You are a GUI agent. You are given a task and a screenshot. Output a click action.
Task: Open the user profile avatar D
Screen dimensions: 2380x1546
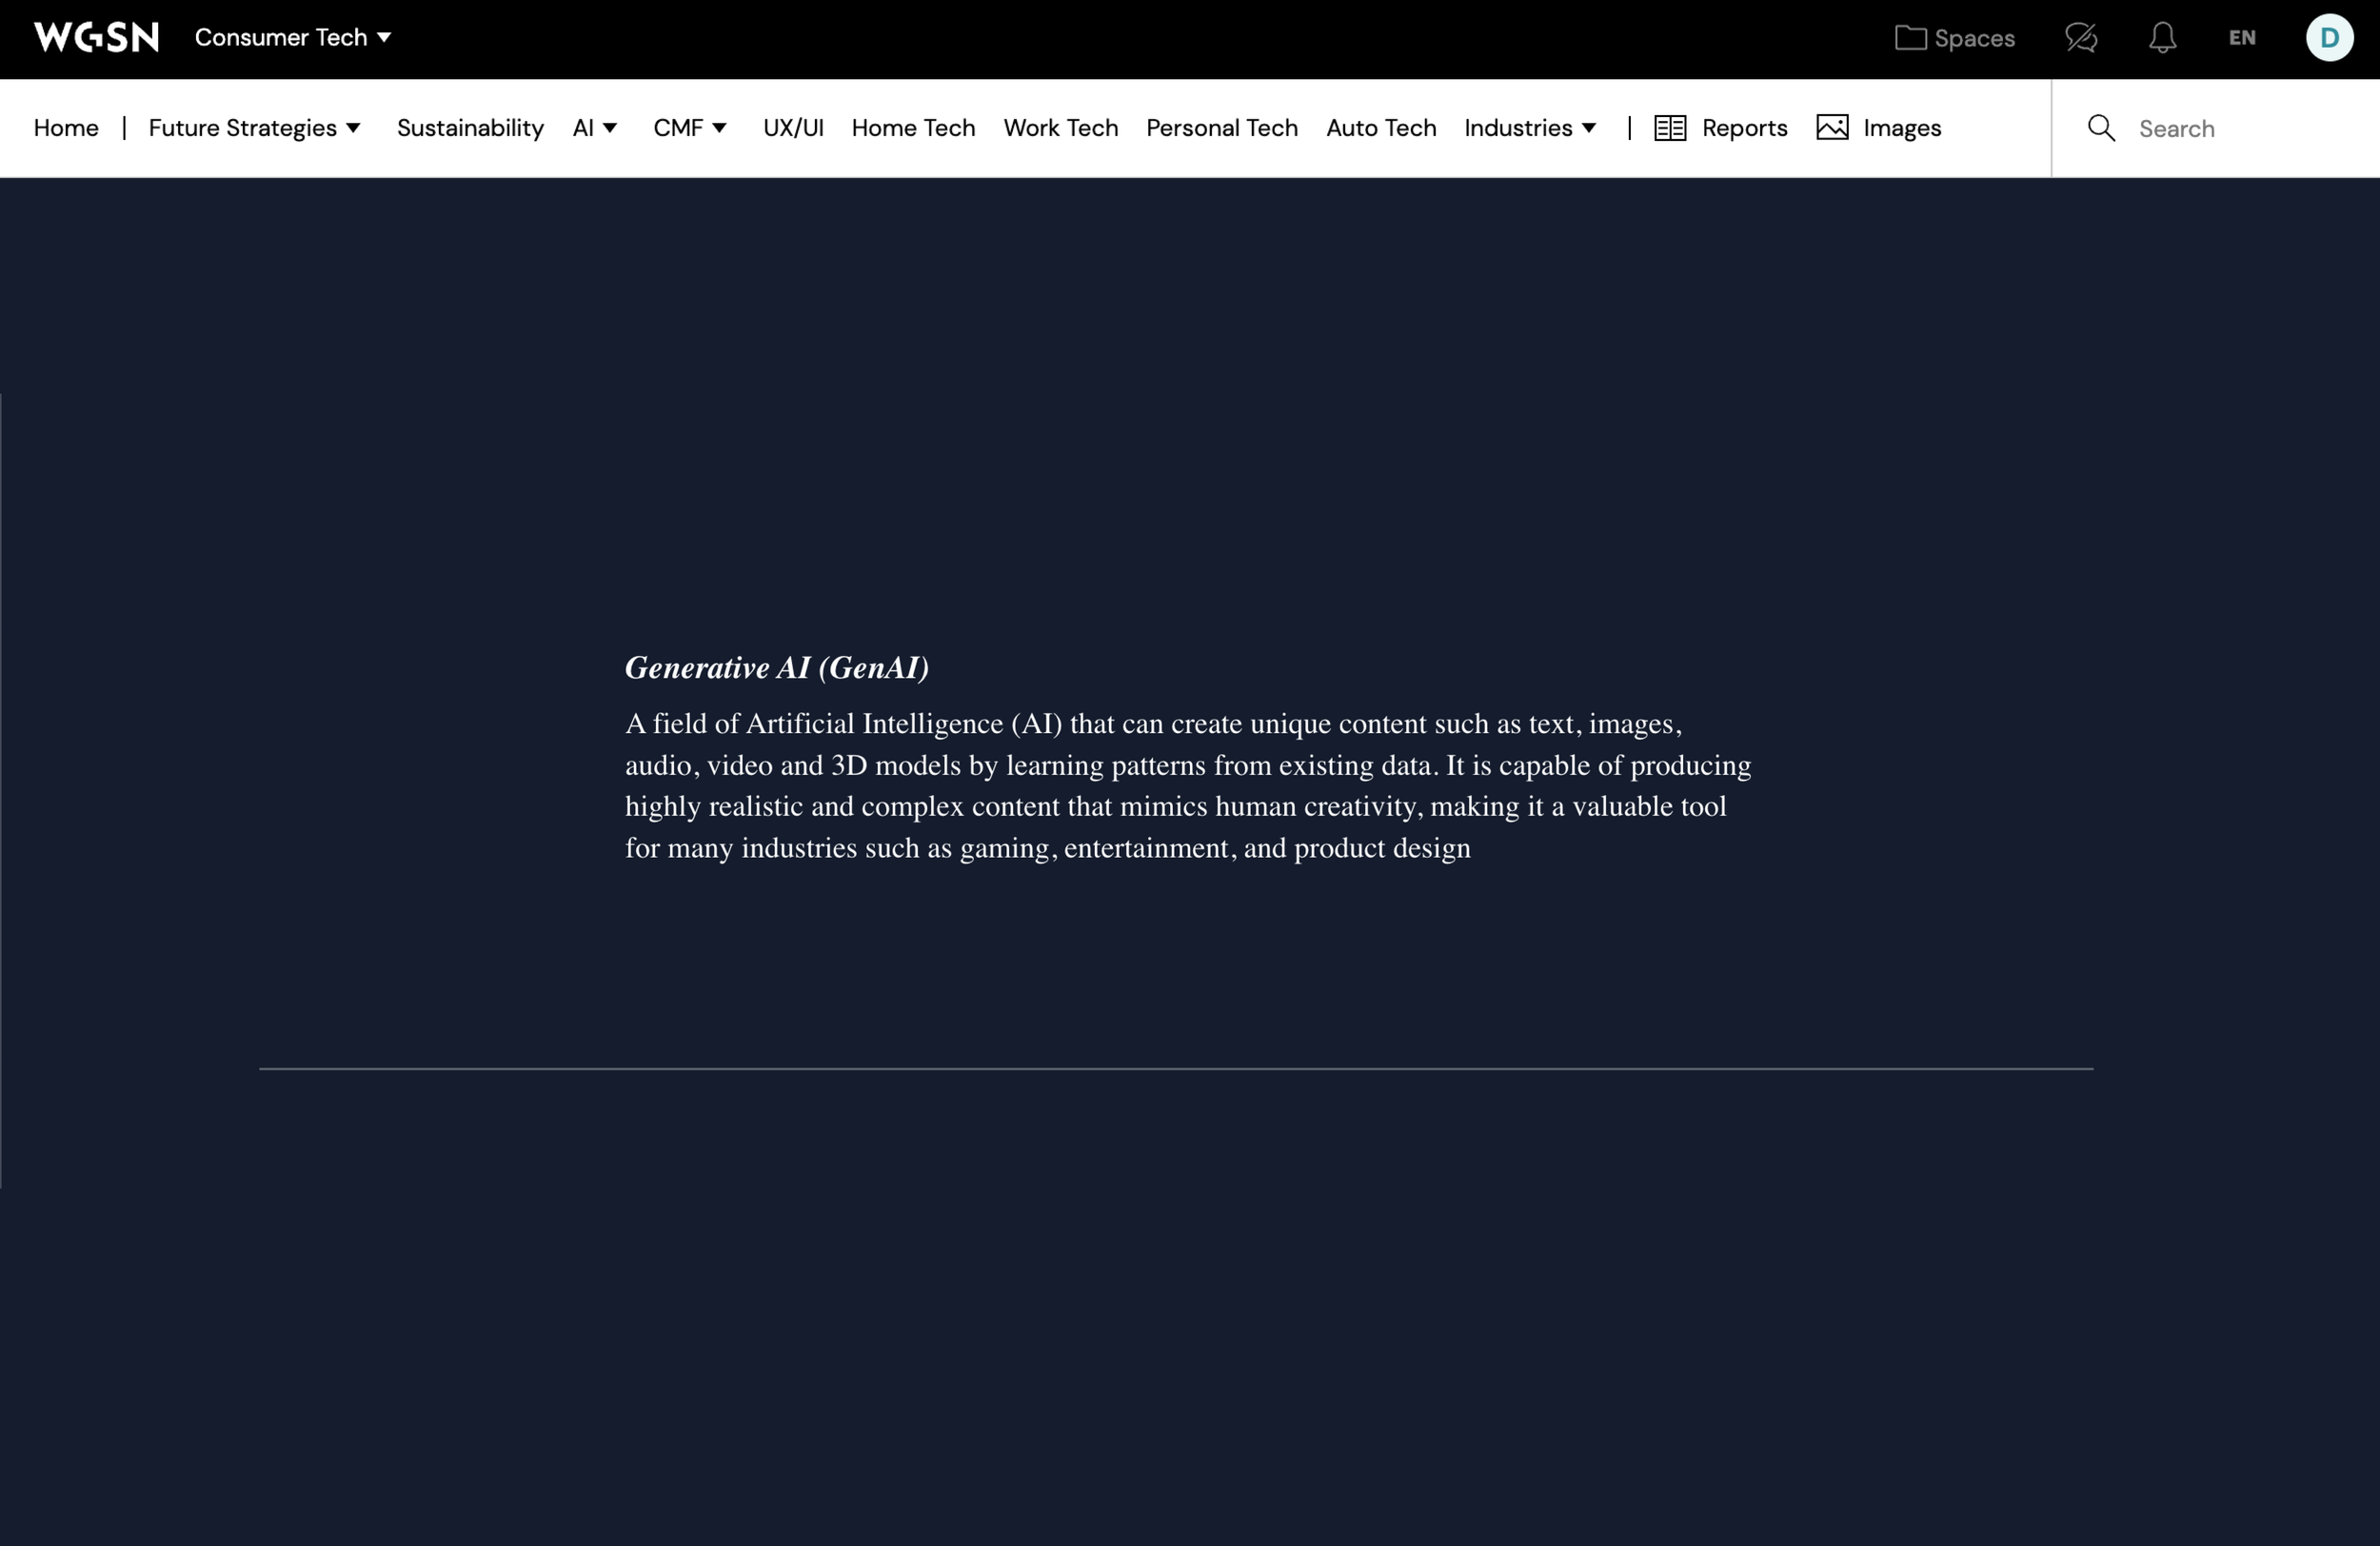point(2329,38)
